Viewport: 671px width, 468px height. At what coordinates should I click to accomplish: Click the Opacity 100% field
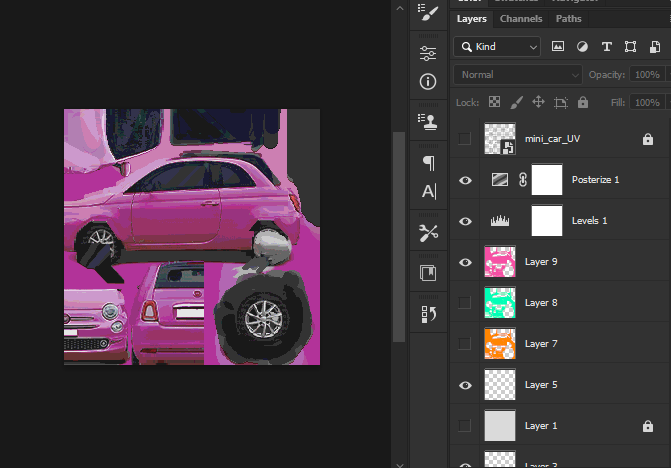pyautogui.click(x=647, y=75)
